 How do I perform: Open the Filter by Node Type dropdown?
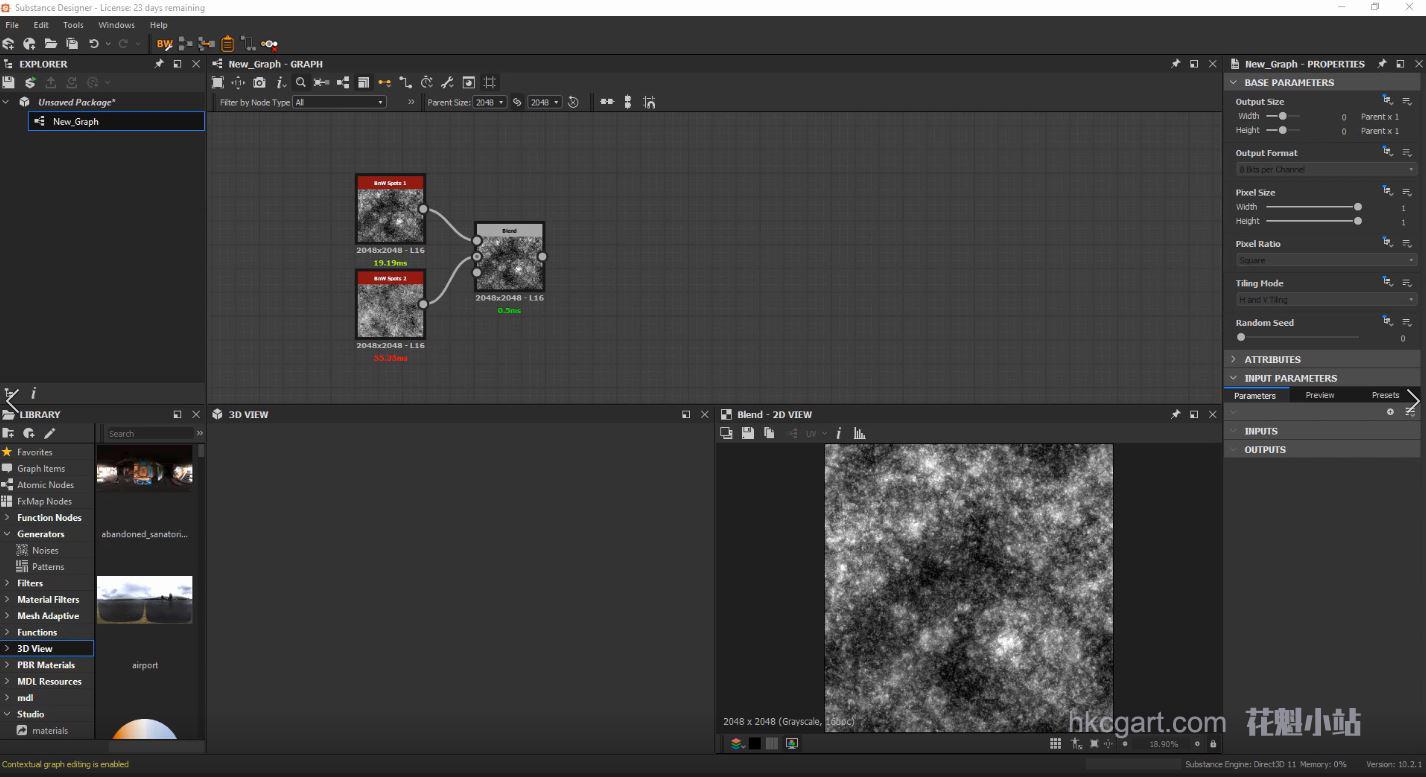pos(339,102)
